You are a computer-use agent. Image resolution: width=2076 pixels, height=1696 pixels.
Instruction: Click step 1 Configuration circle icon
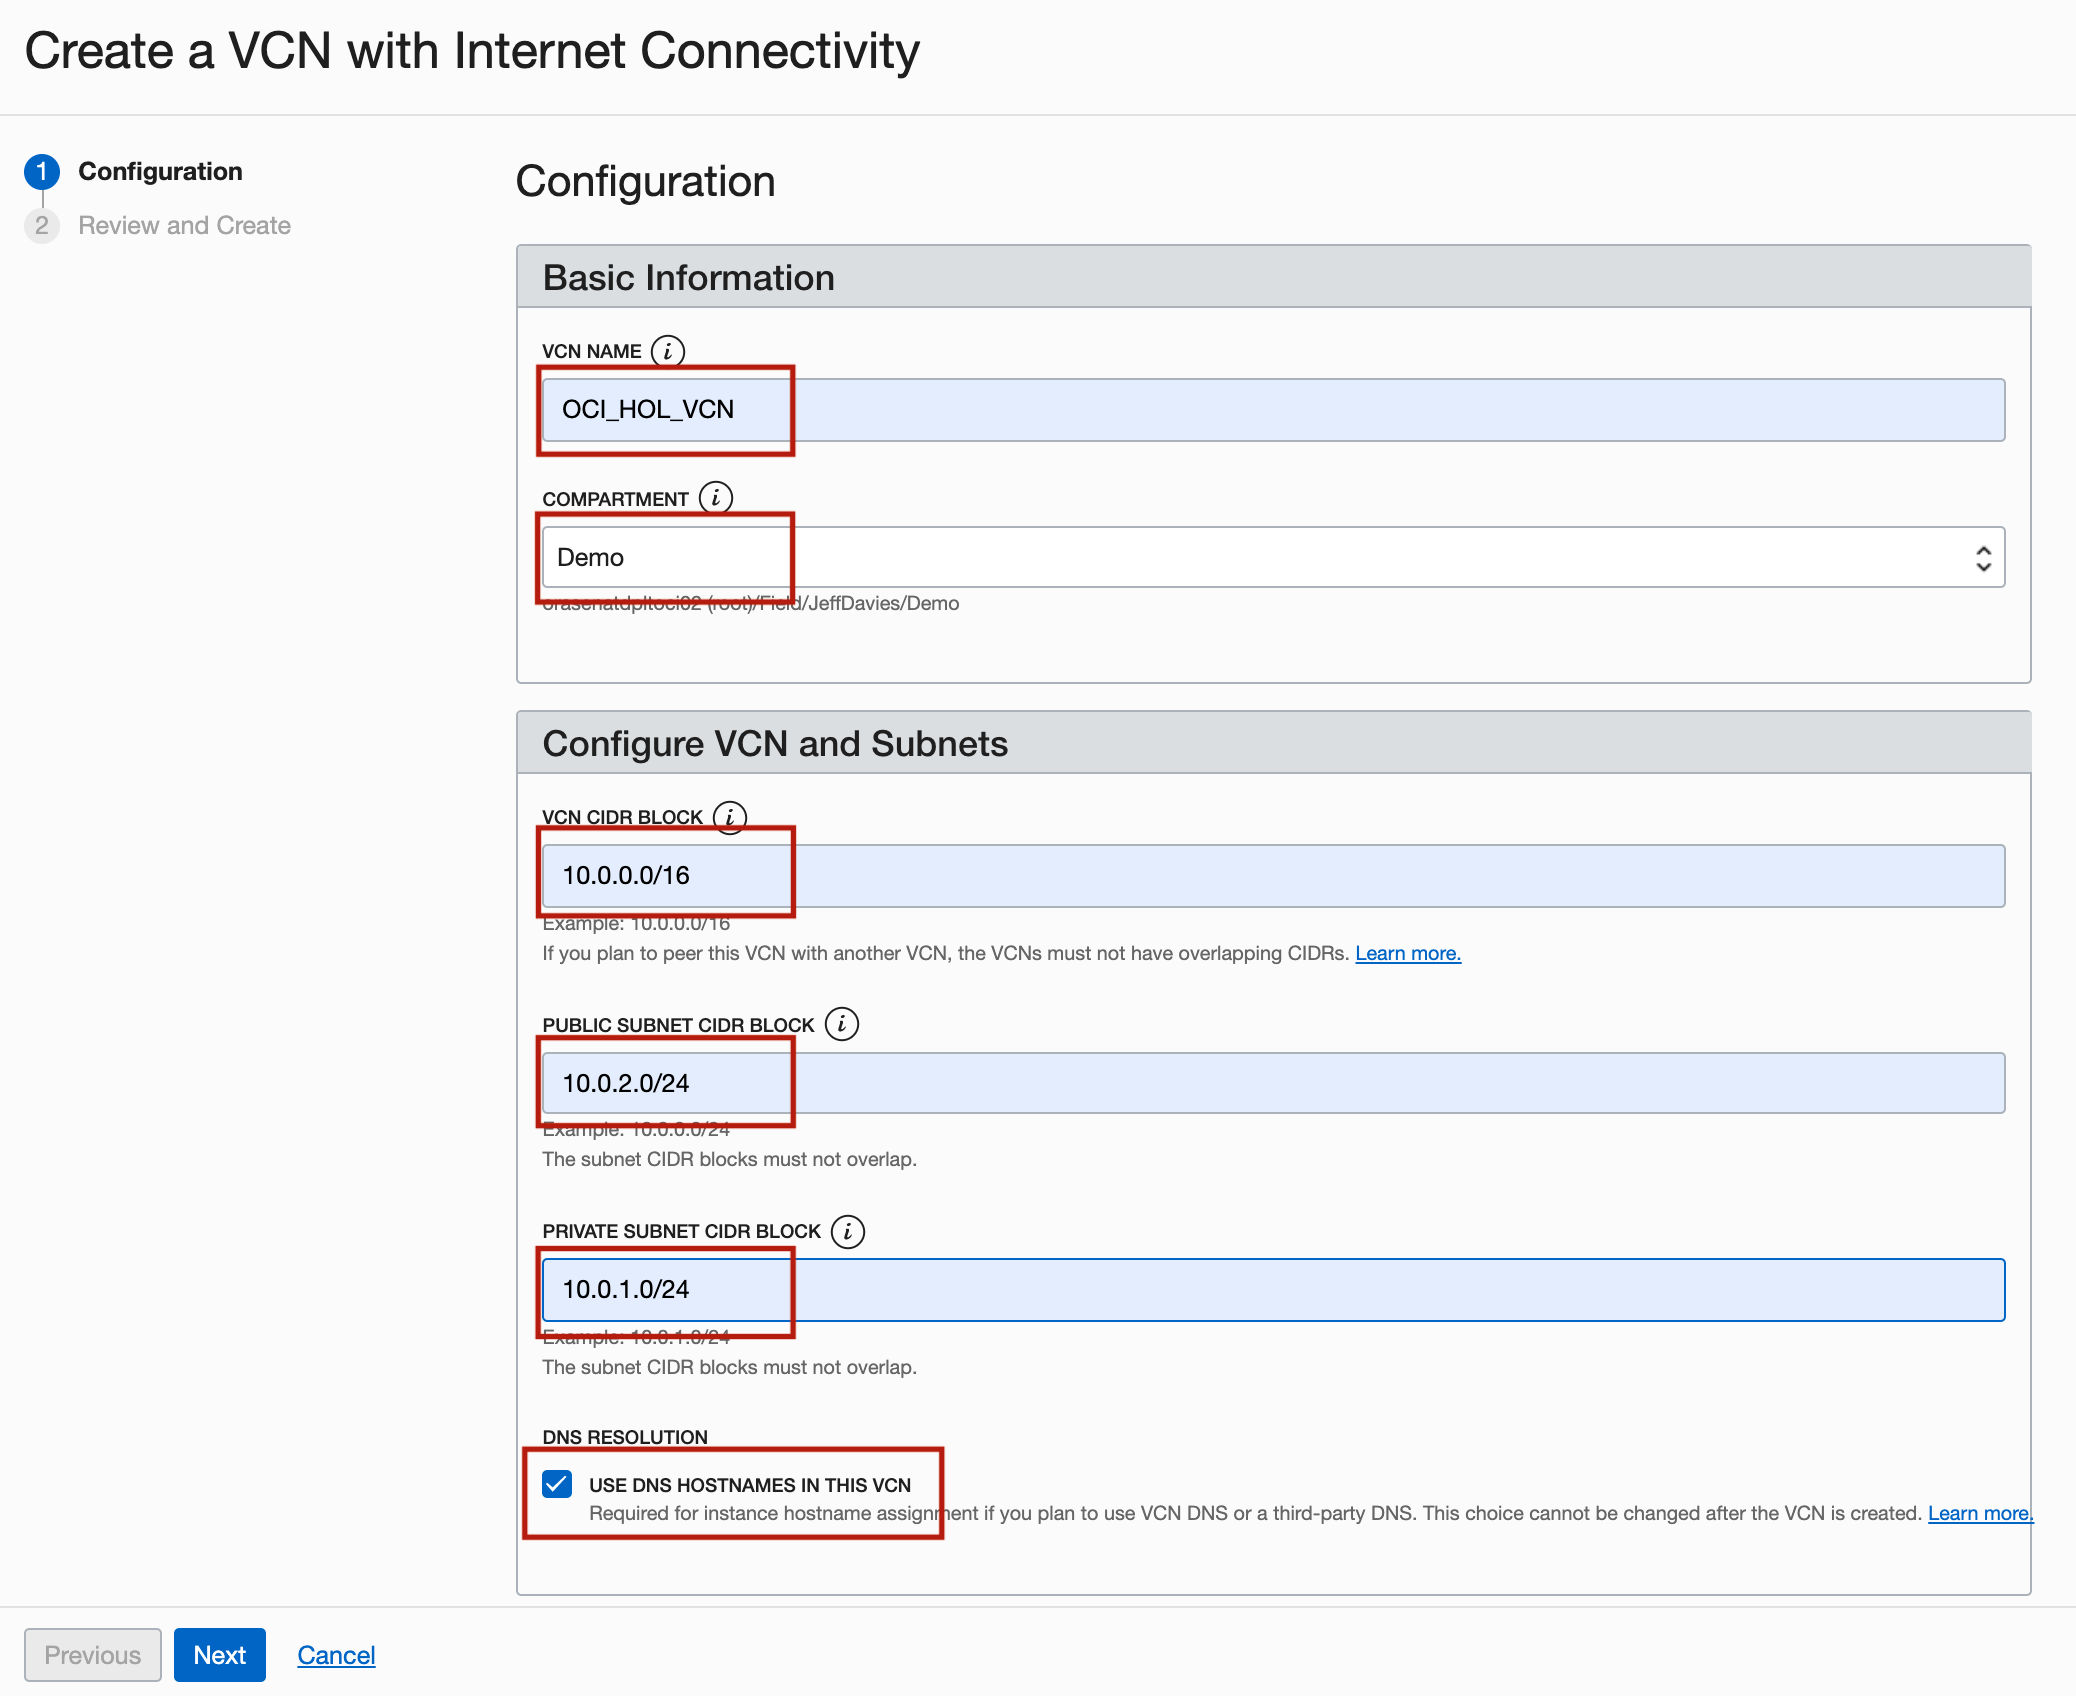42,172
